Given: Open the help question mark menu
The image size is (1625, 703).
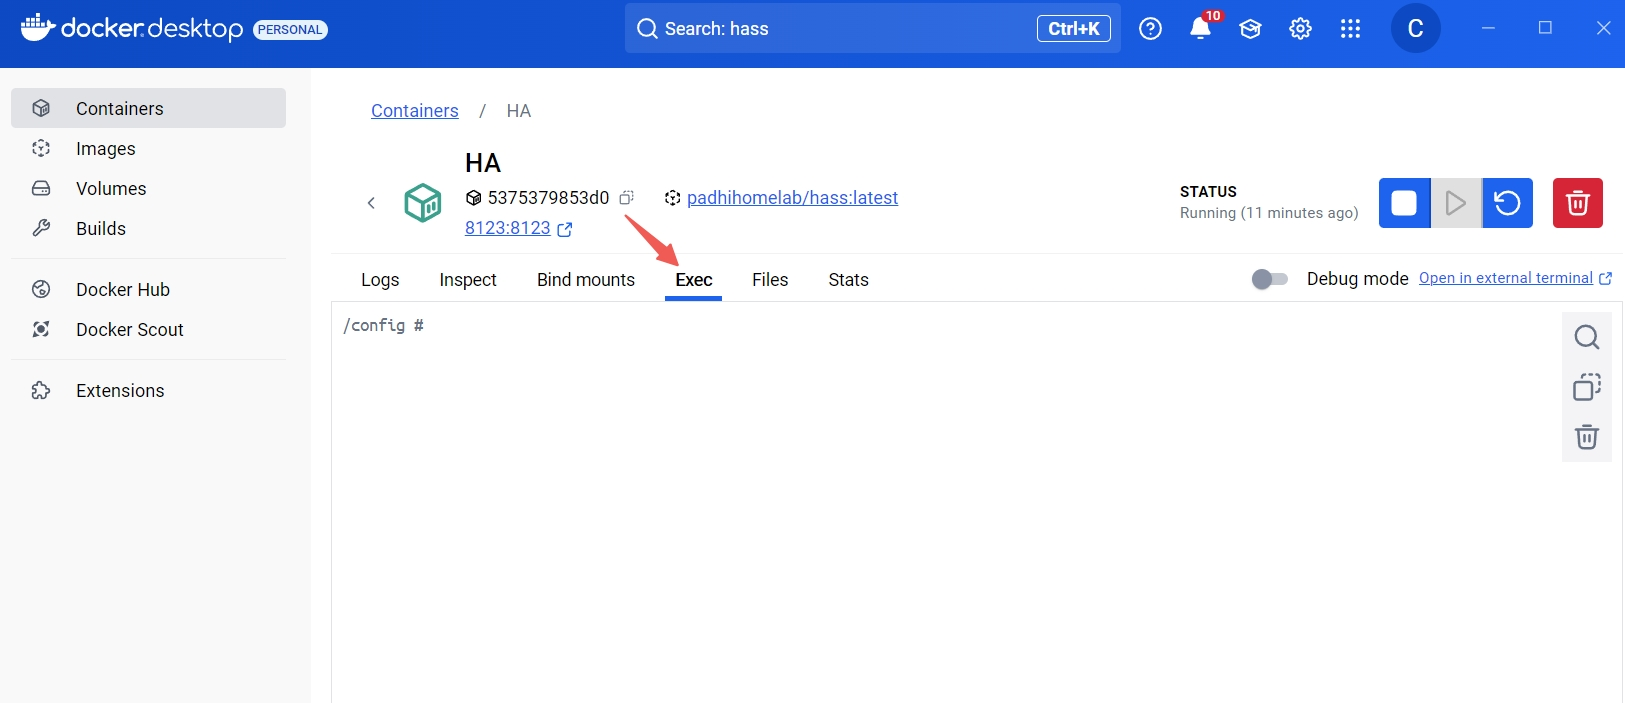Looking at the screenshot, I should coord(1150,29).
